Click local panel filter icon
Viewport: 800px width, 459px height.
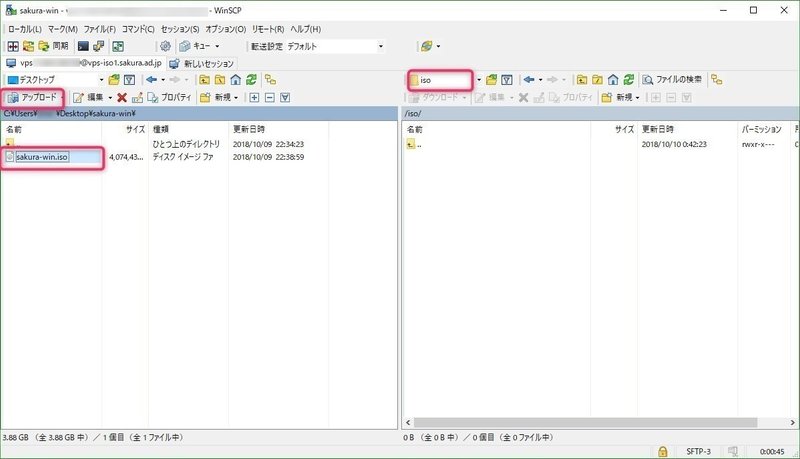click(x=130, y=80)
